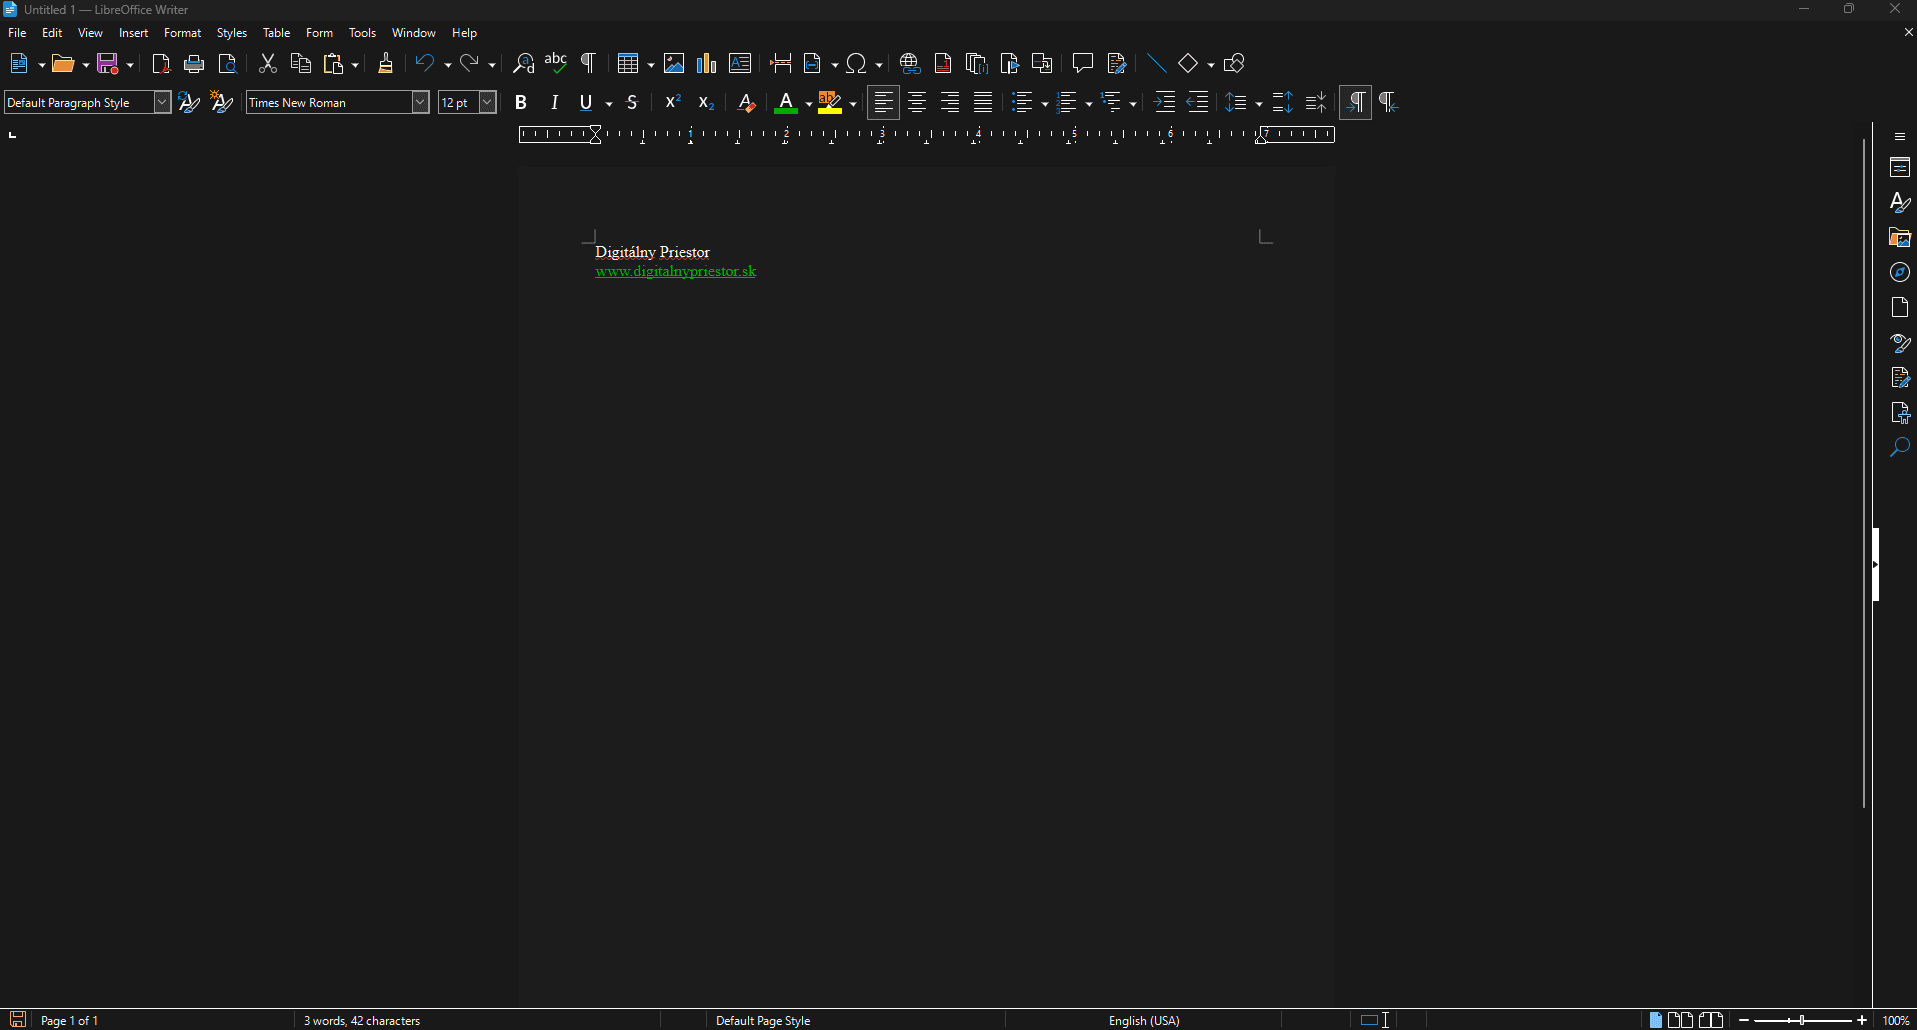Click the Export as PDF icon
This screenshot has height=1030, width=1917.
coord(161,64)
